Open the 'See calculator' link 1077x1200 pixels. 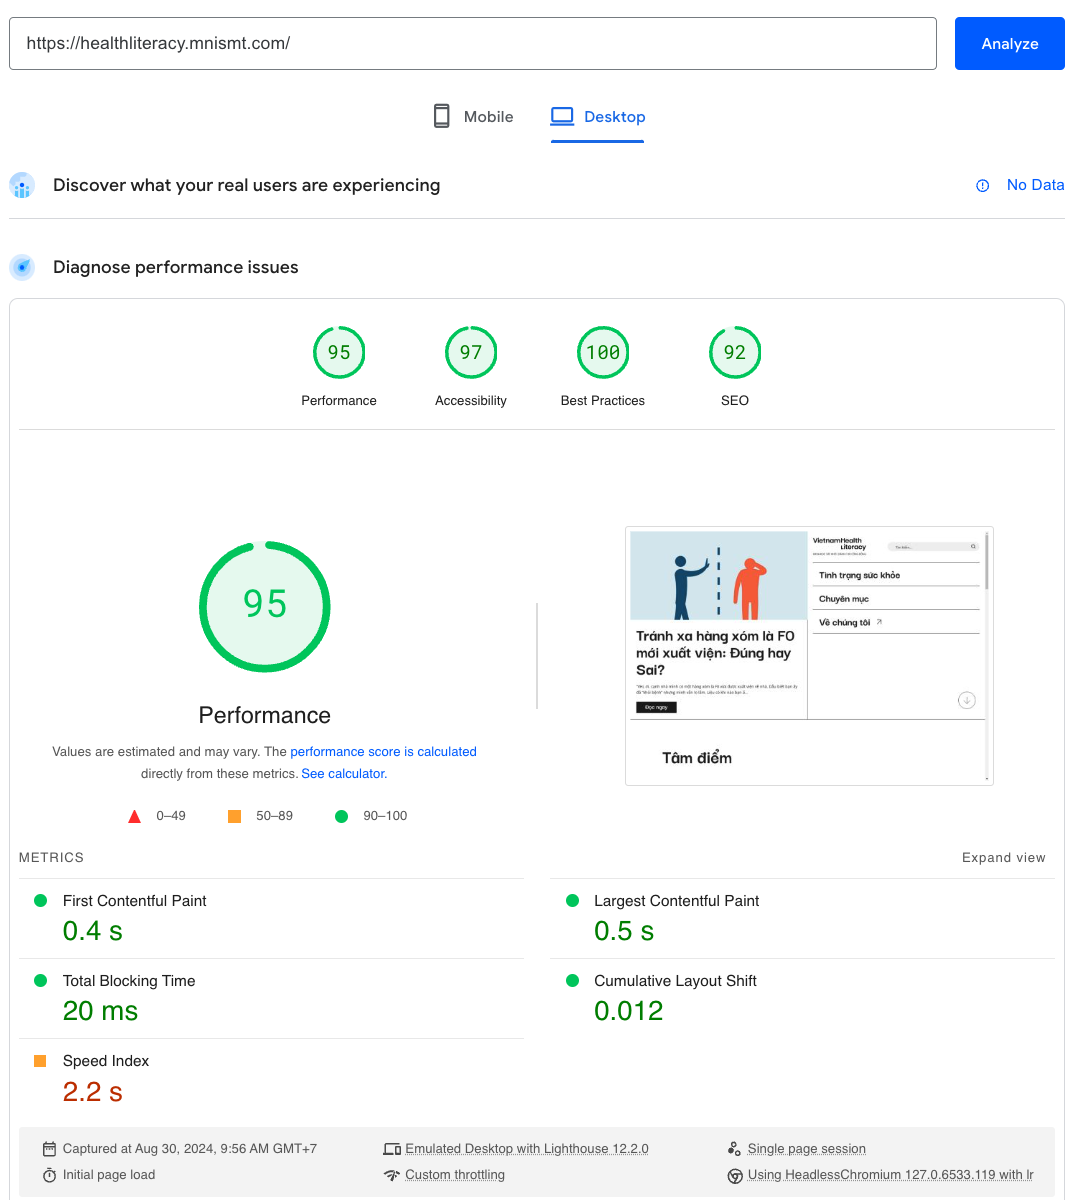pyautogui.click(x=343, y=774)
